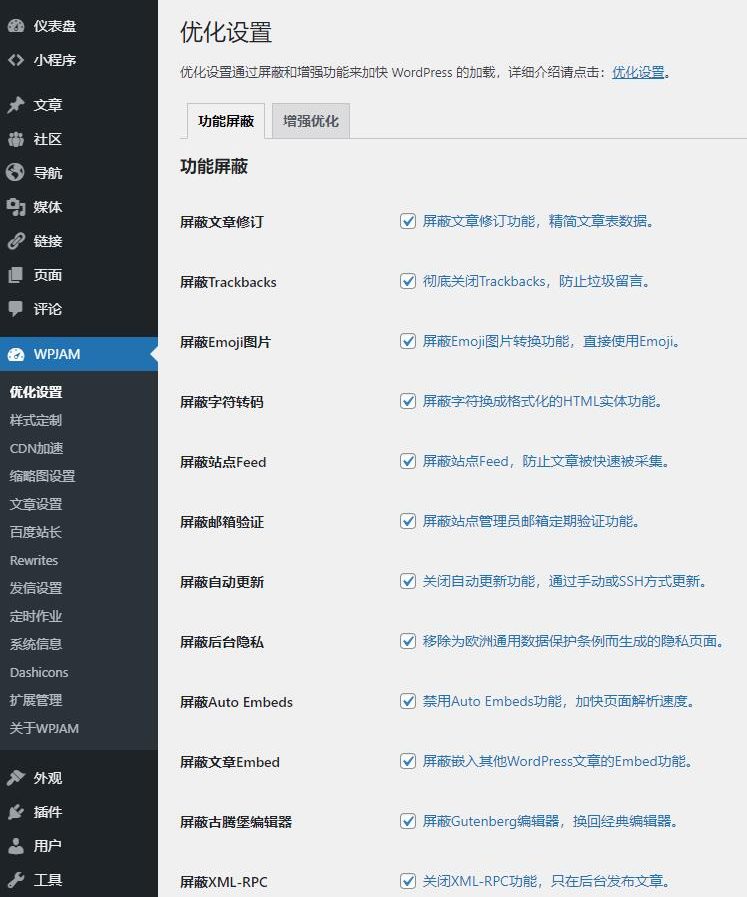This screenshot has width=747, height=897.
Task: Click the 屏蔽古腾堡编辑器 setting label
Action: 236,822
